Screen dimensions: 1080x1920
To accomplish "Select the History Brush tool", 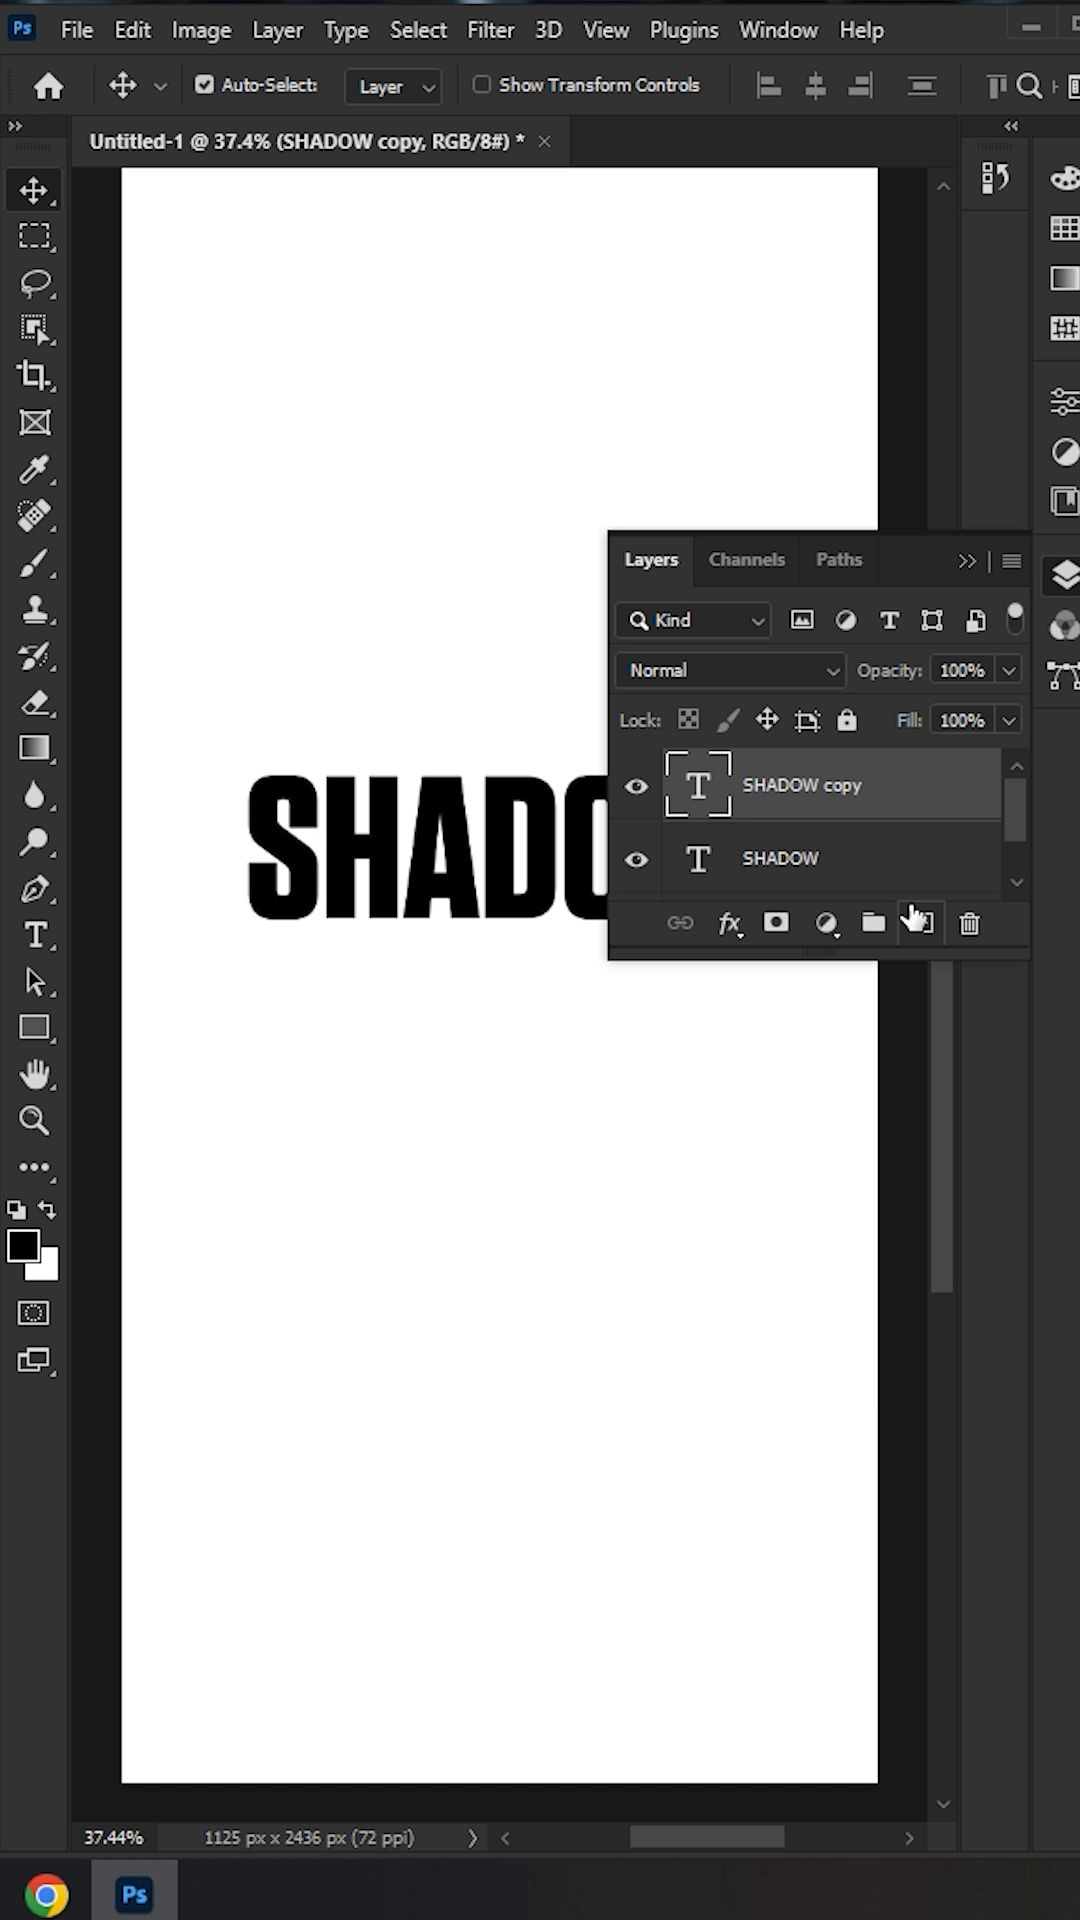I will point(34,656).
